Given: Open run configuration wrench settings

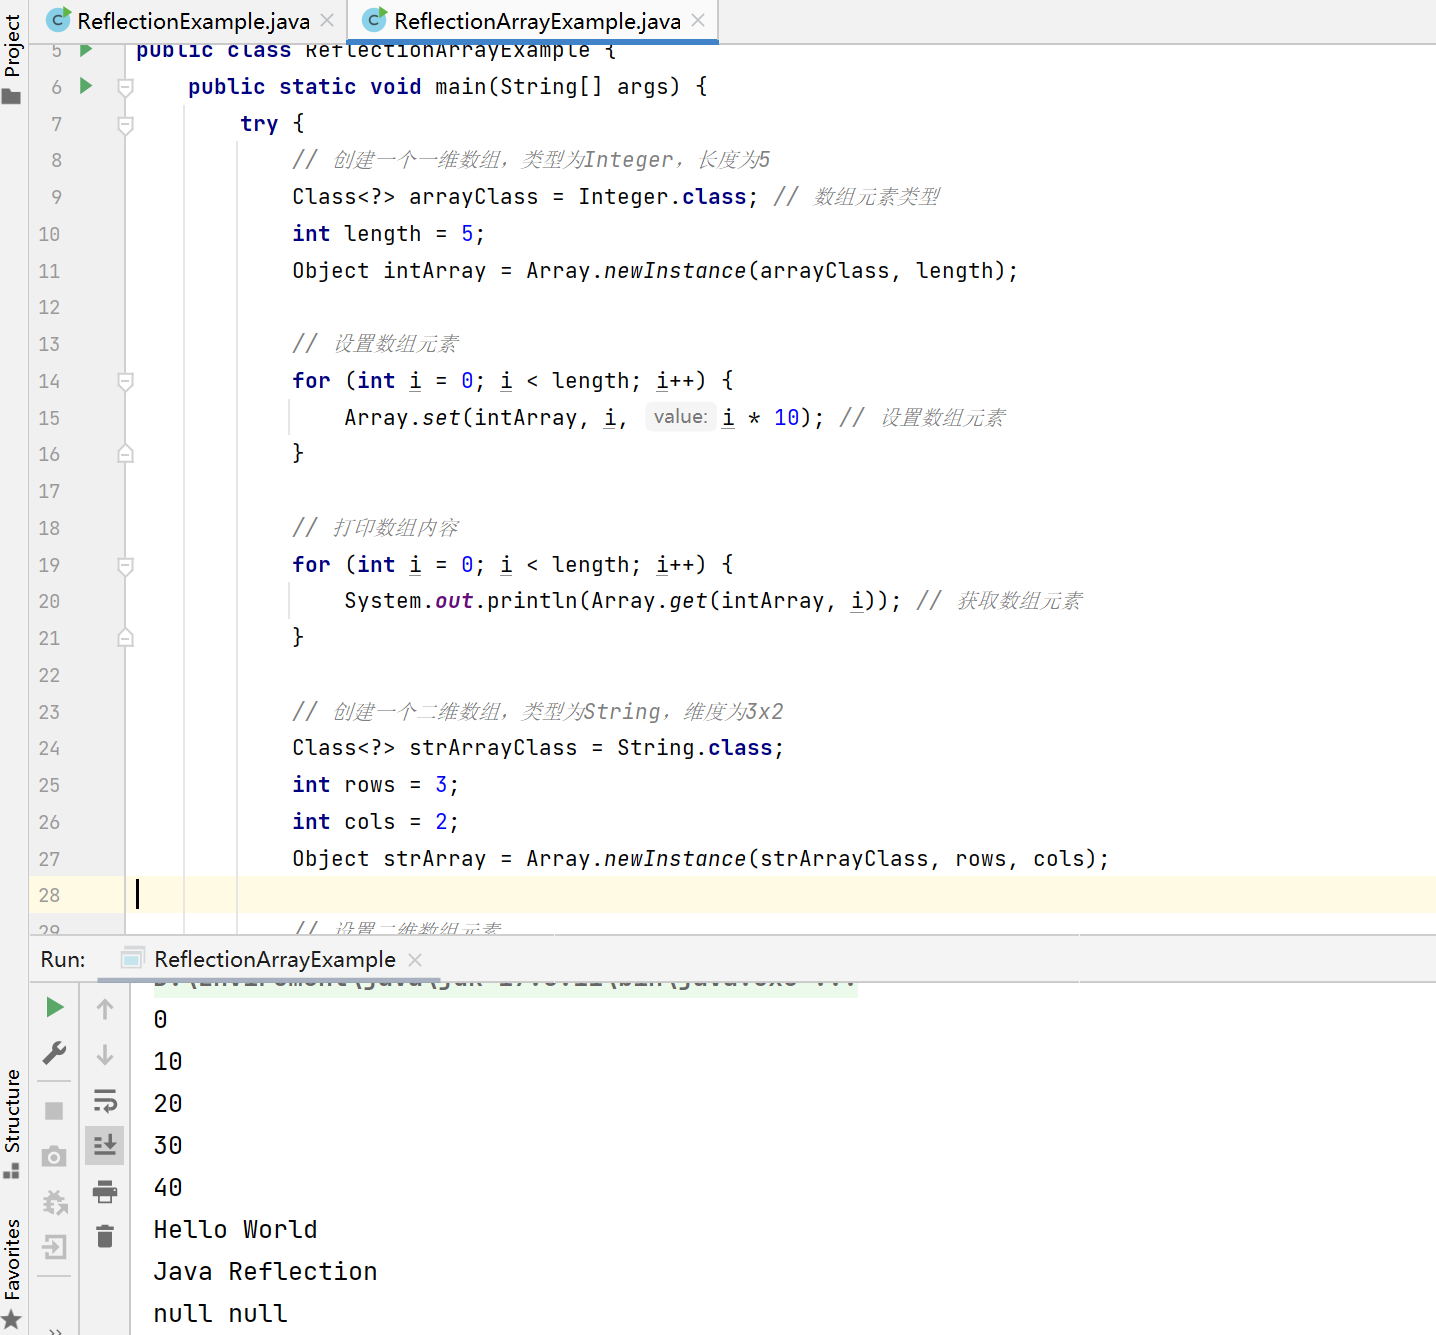Looking at the screenshot, I should point(55,1054).
